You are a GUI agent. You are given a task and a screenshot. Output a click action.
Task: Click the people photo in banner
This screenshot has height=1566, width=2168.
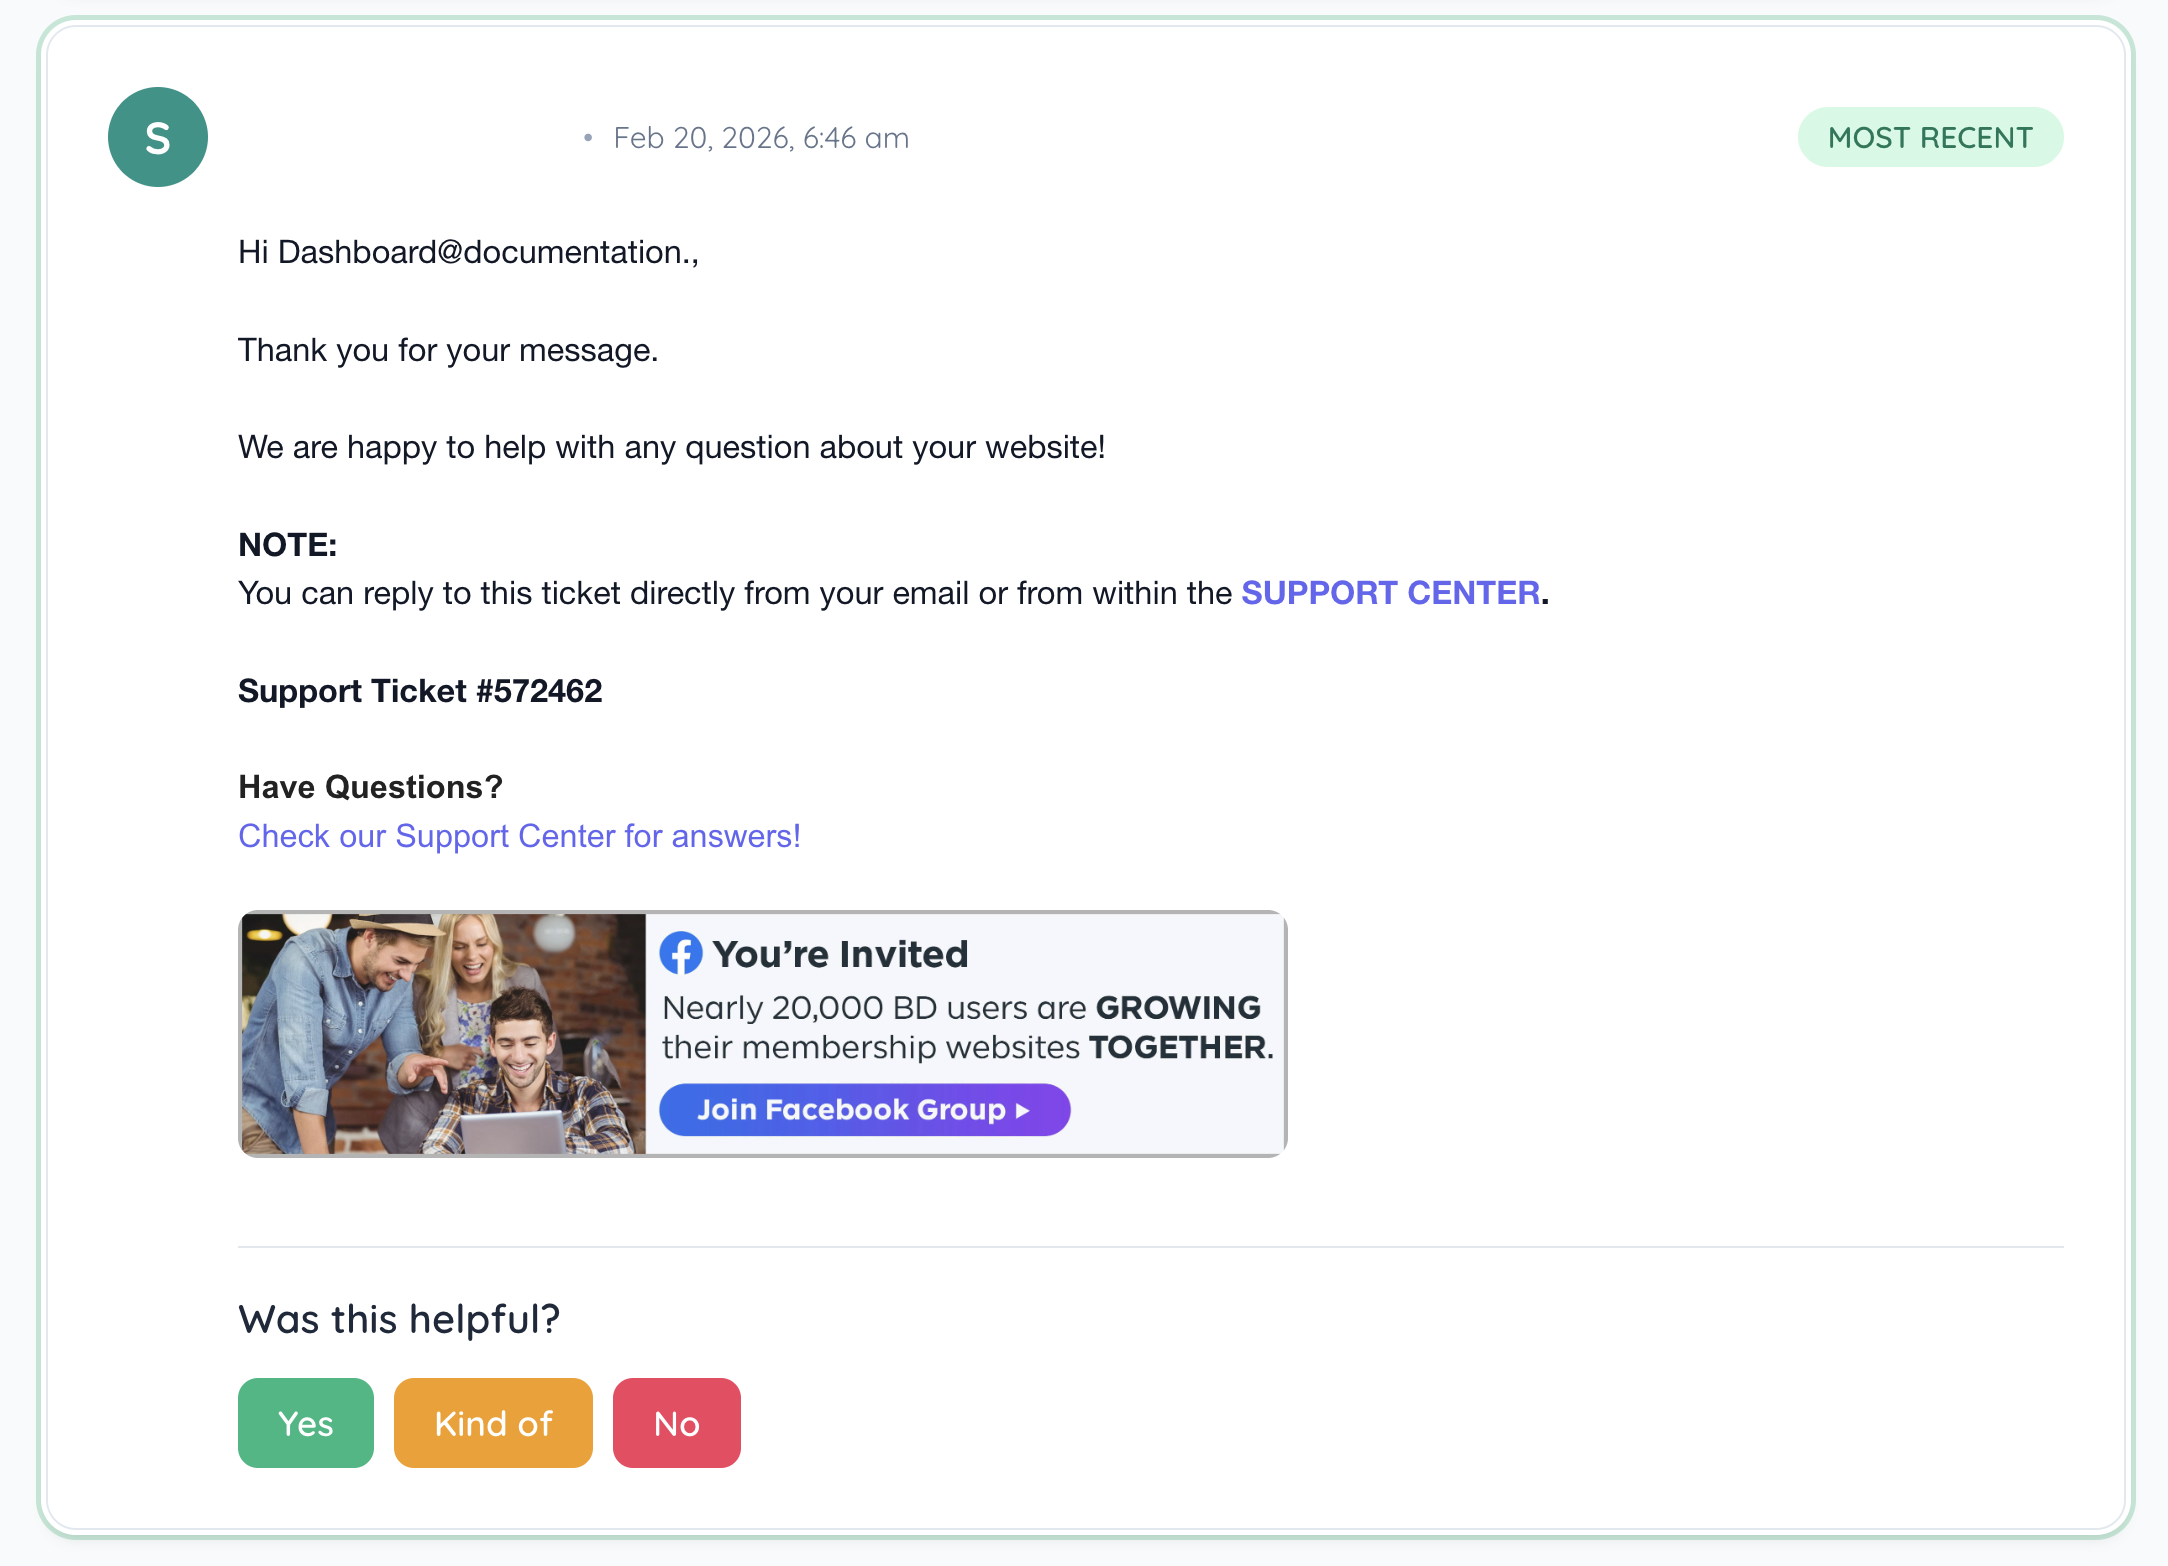coord(443,1033)
